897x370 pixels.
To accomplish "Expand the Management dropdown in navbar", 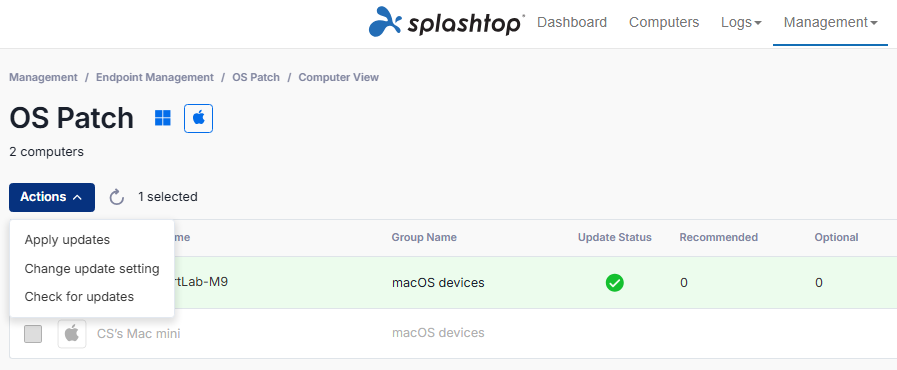I will [830, 22].
